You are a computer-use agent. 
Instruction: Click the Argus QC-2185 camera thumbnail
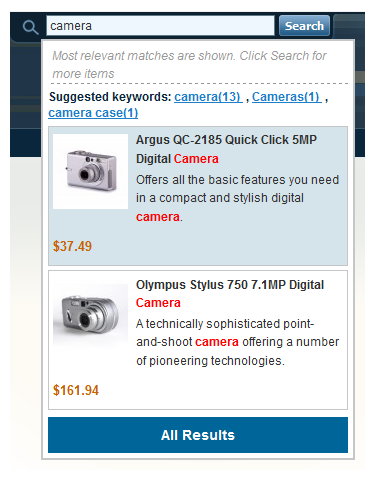[x=90, y=171]
